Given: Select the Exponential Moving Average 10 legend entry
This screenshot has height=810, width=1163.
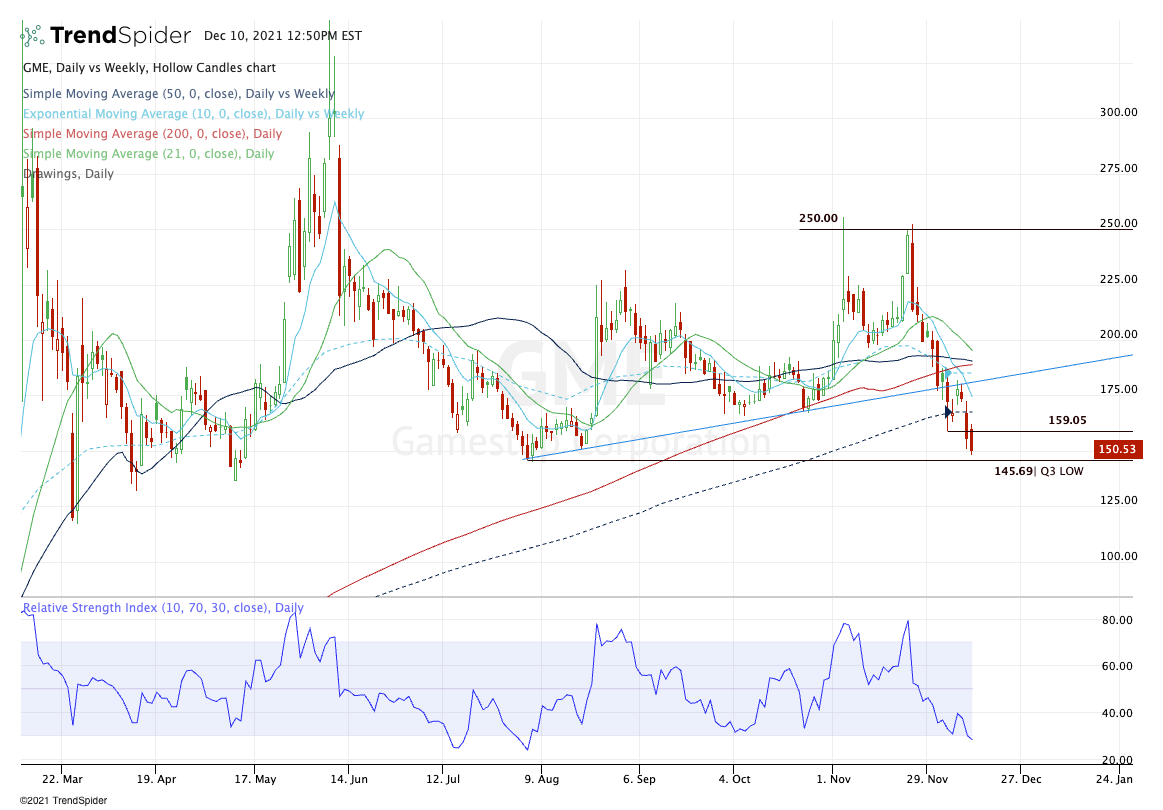Looking at the screenshot, I should coord(194,113).
